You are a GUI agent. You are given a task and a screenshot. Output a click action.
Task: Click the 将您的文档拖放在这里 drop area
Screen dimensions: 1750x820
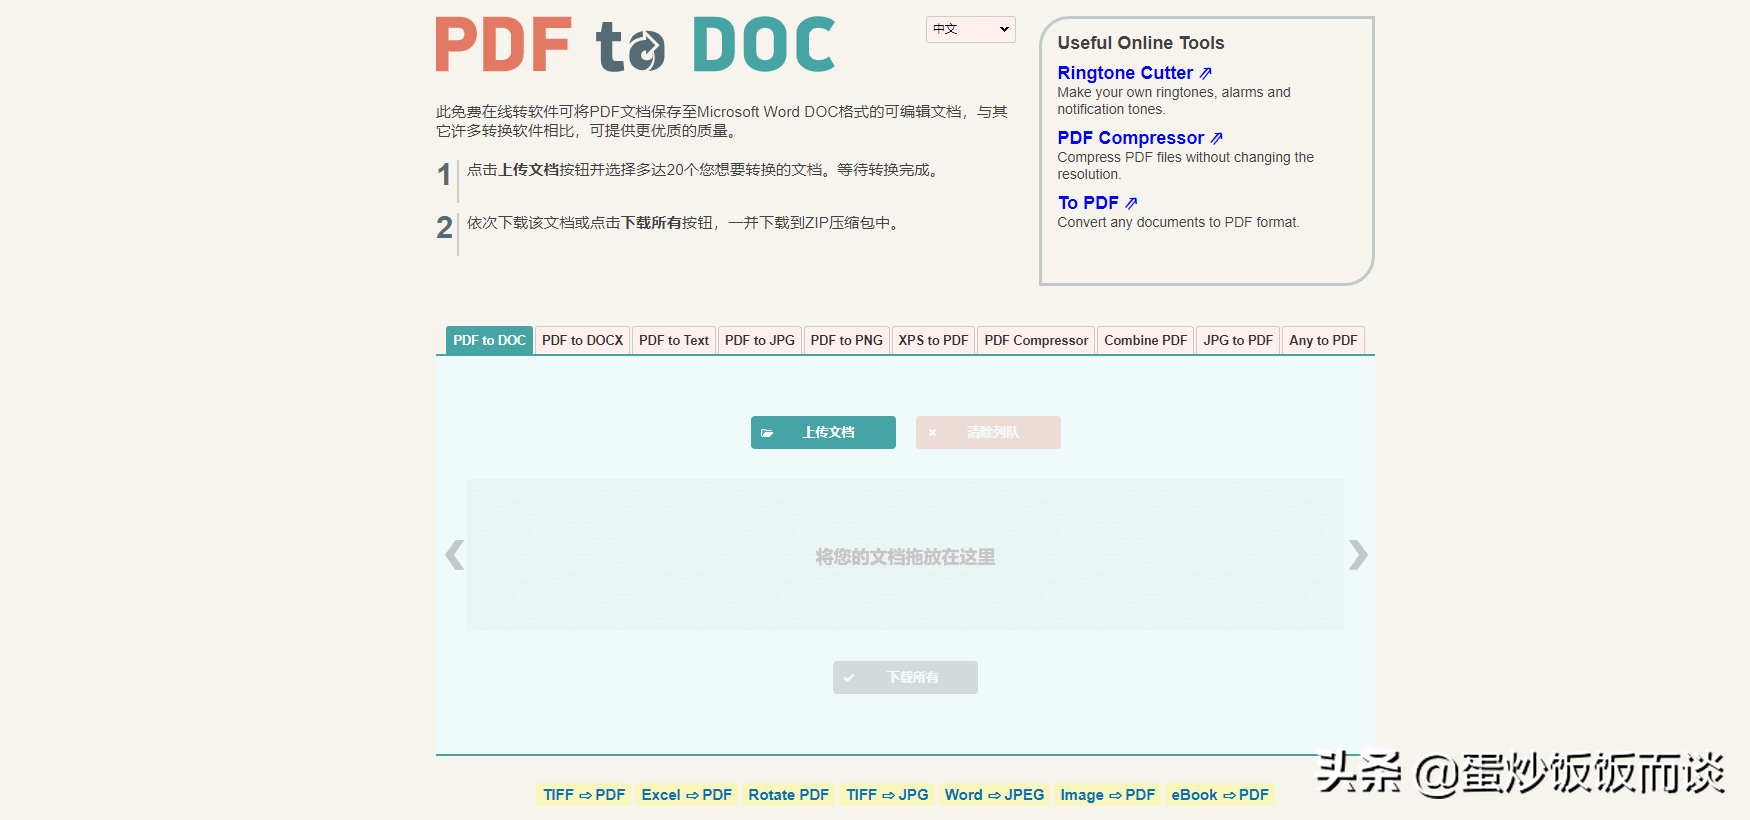pos(905,555)
